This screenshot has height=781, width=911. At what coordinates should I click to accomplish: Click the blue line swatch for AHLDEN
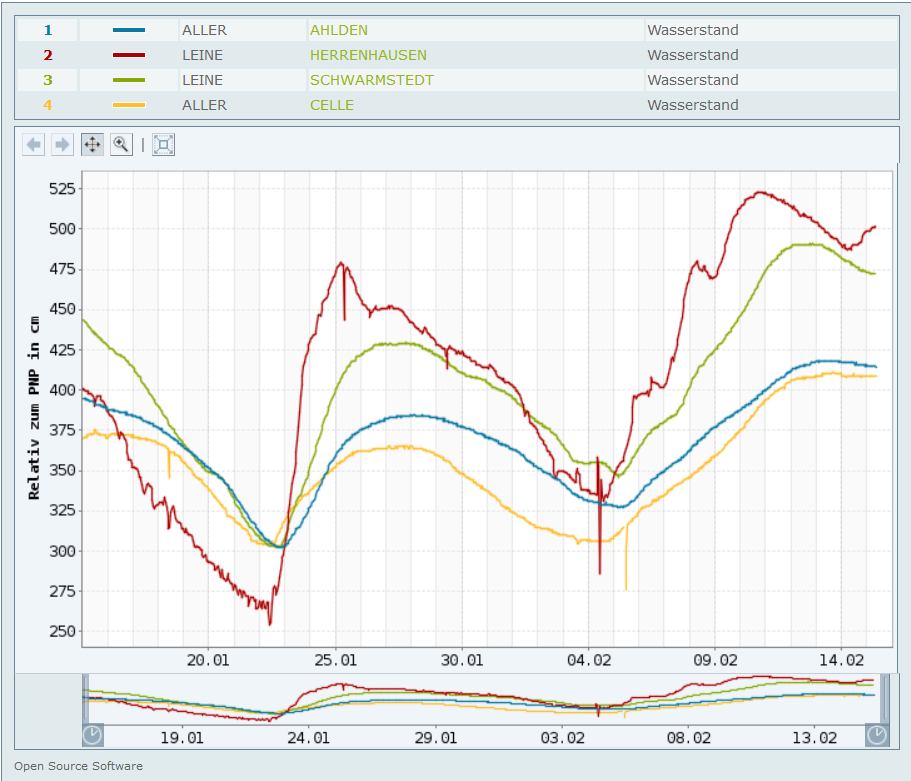(x=129, y=30)
